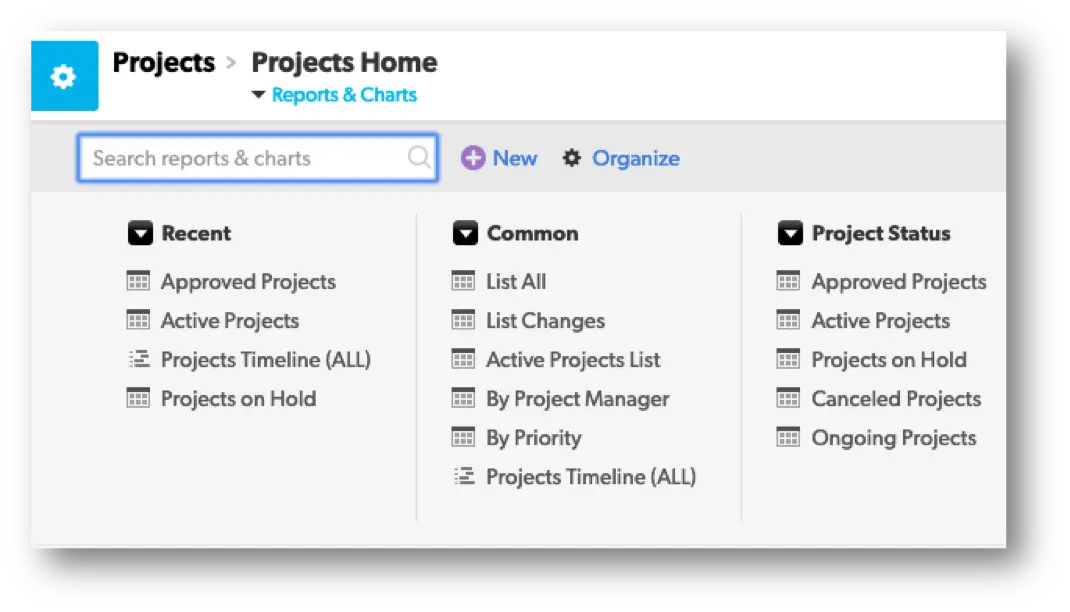
Task: Click the table icon beside Approved Projects under Recent
Action: tap(139, 281)
